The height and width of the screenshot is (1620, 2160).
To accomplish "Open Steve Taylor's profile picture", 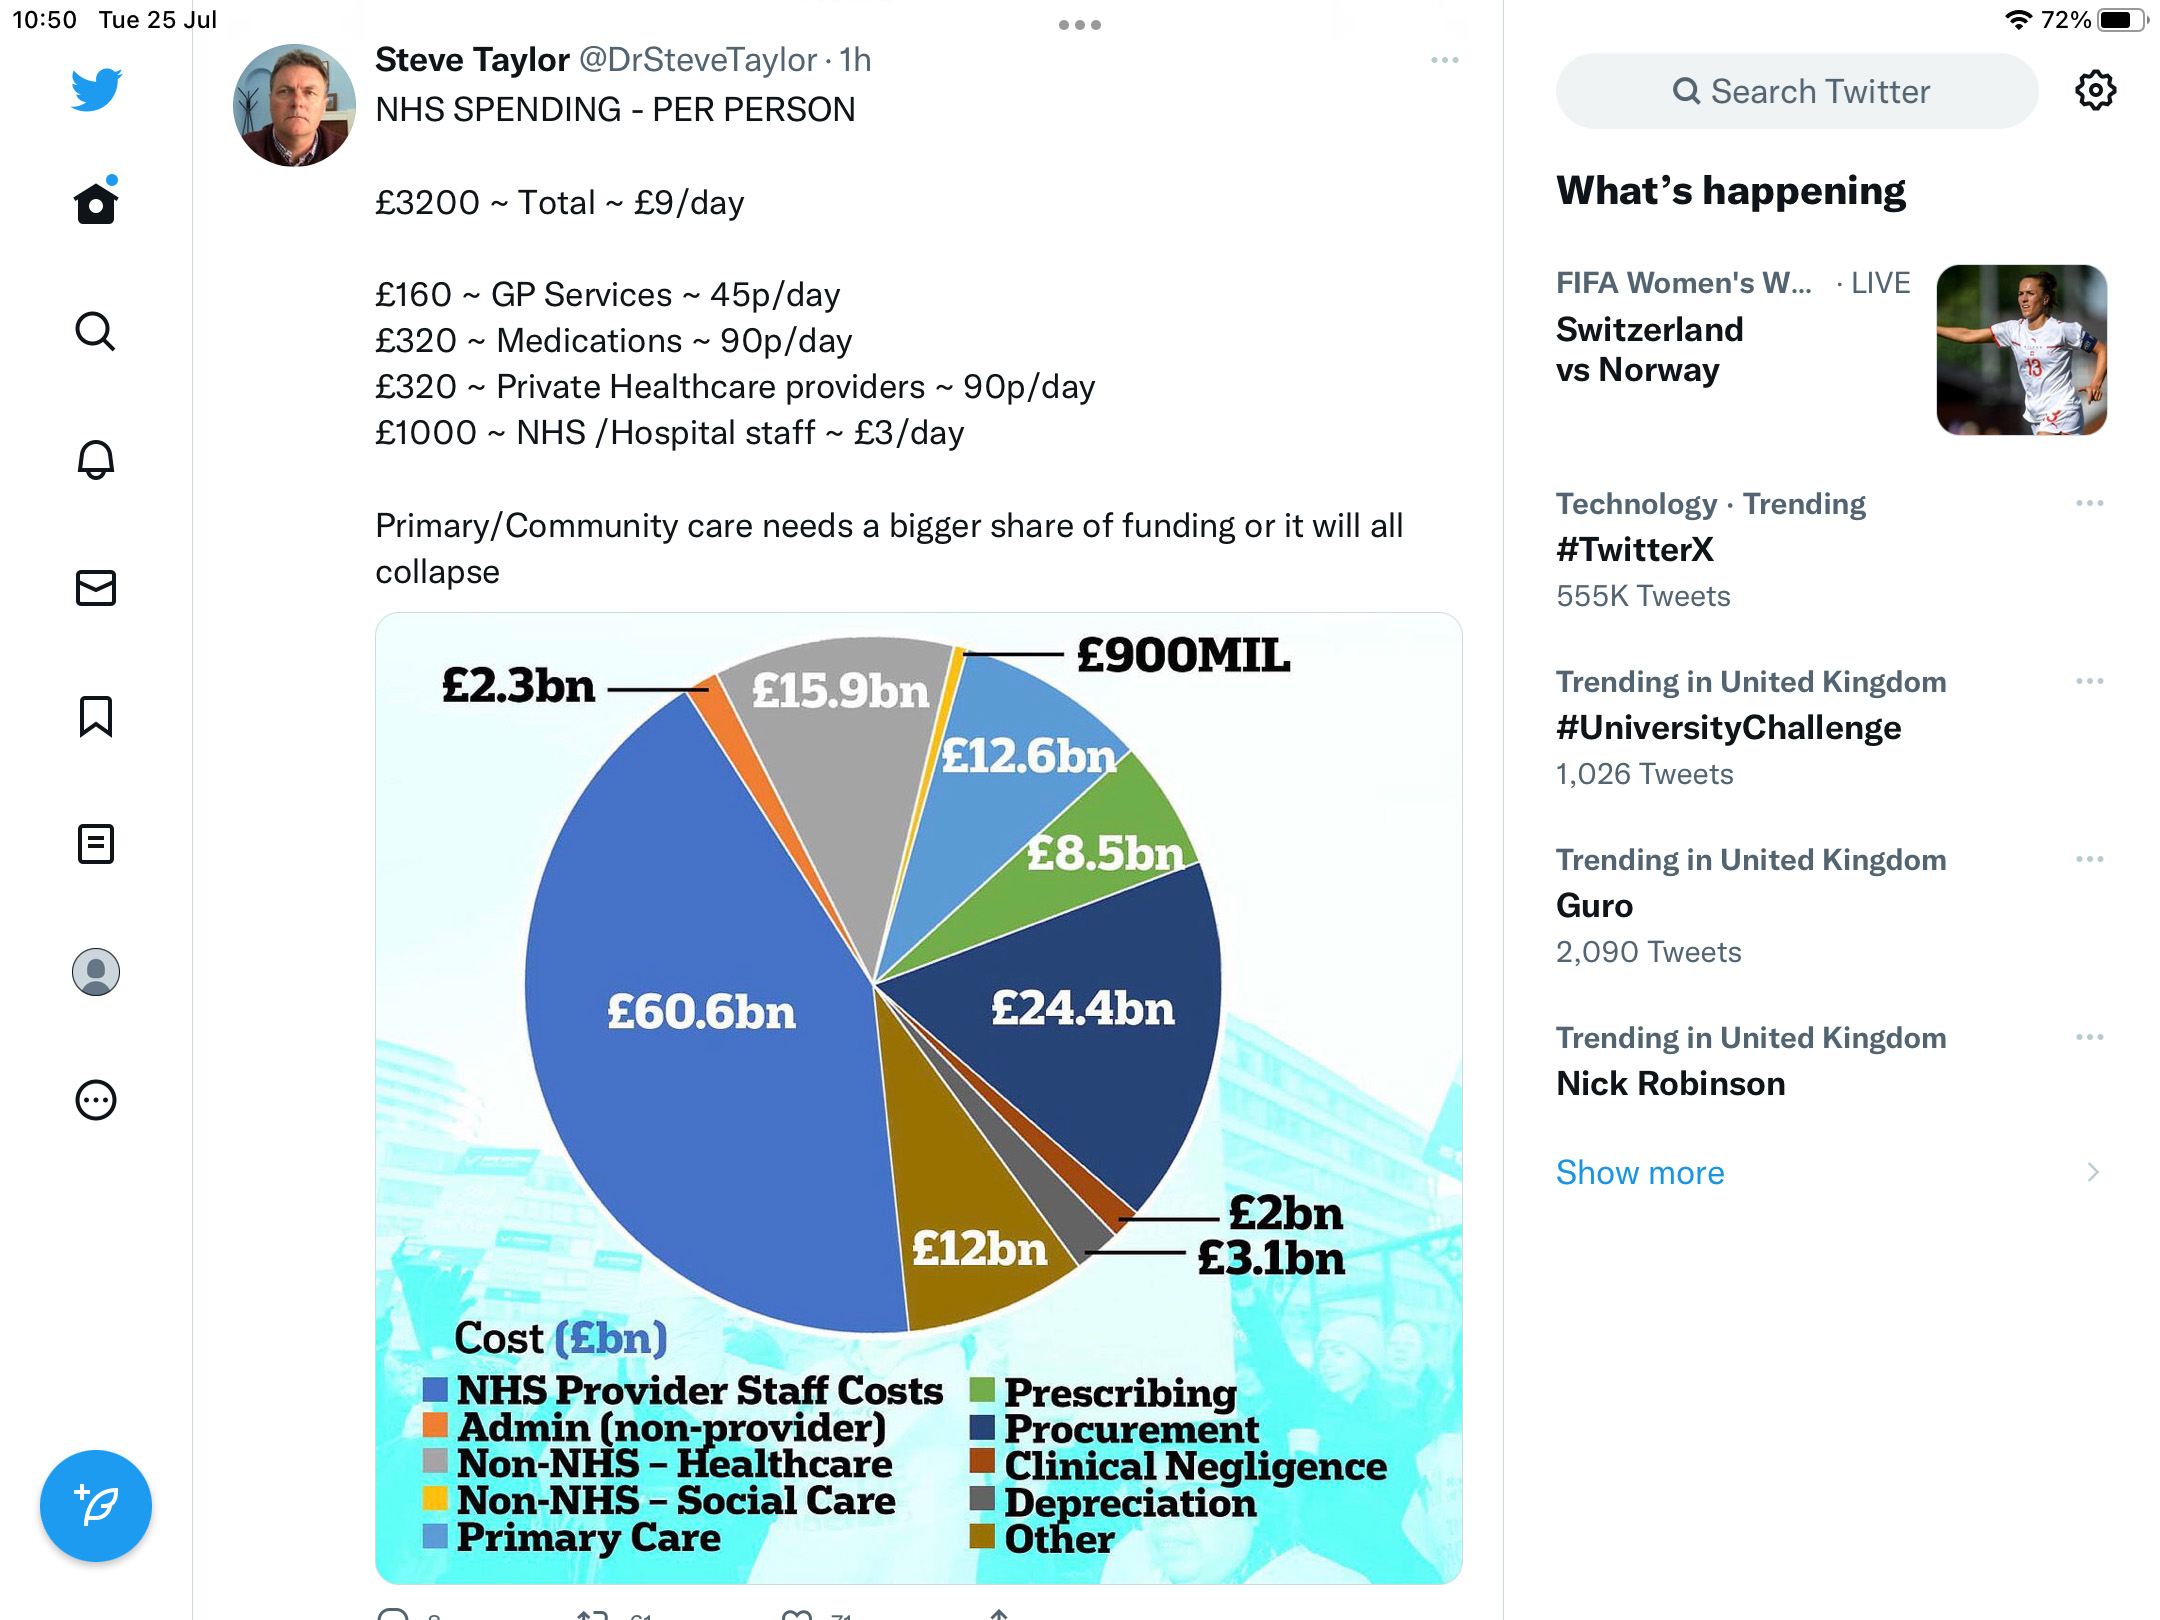I will (x=294, y=105).
